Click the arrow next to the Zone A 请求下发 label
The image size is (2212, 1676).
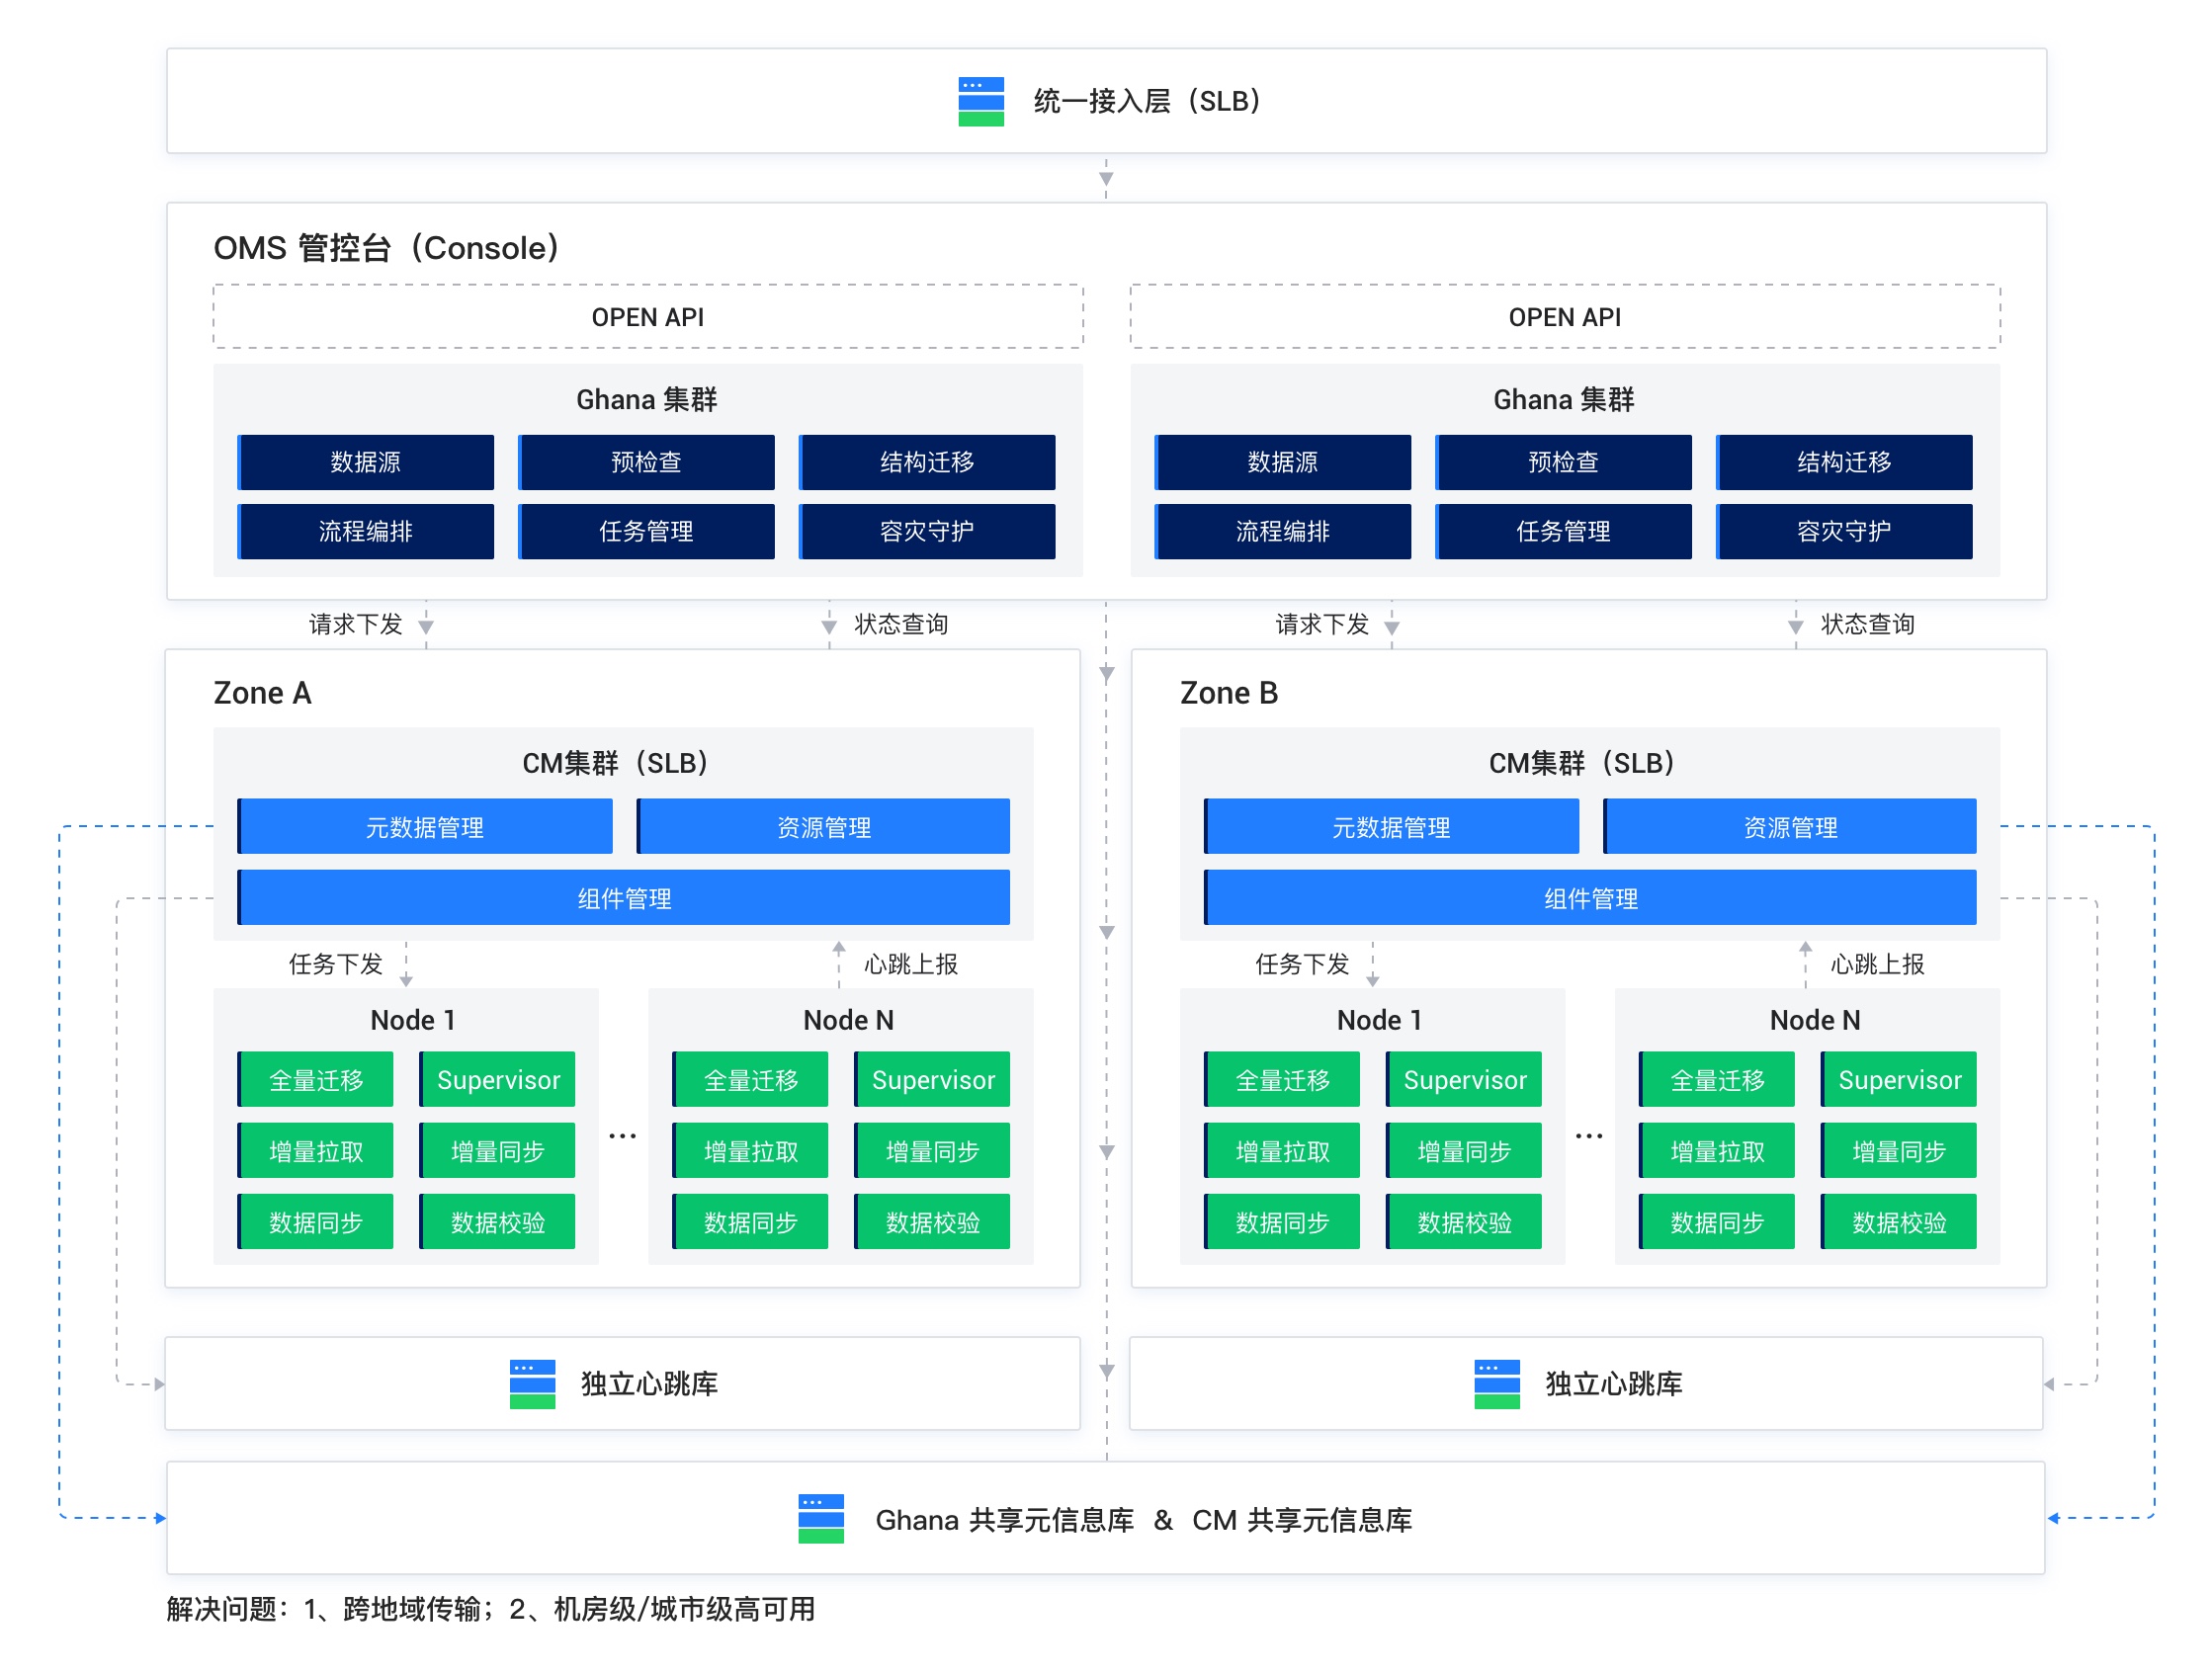(x=426, y=625)
